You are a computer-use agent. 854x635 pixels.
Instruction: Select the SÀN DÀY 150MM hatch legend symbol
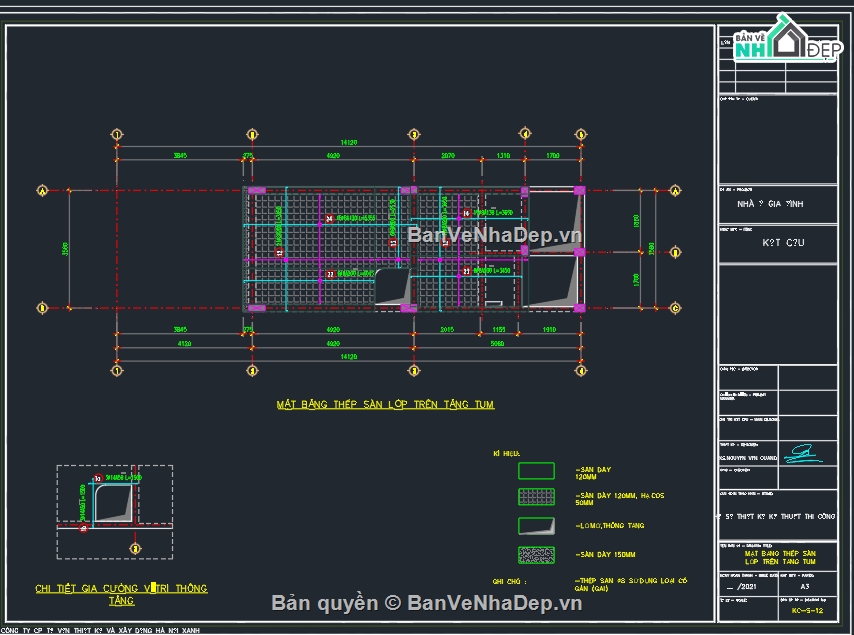tap(535, 555)
